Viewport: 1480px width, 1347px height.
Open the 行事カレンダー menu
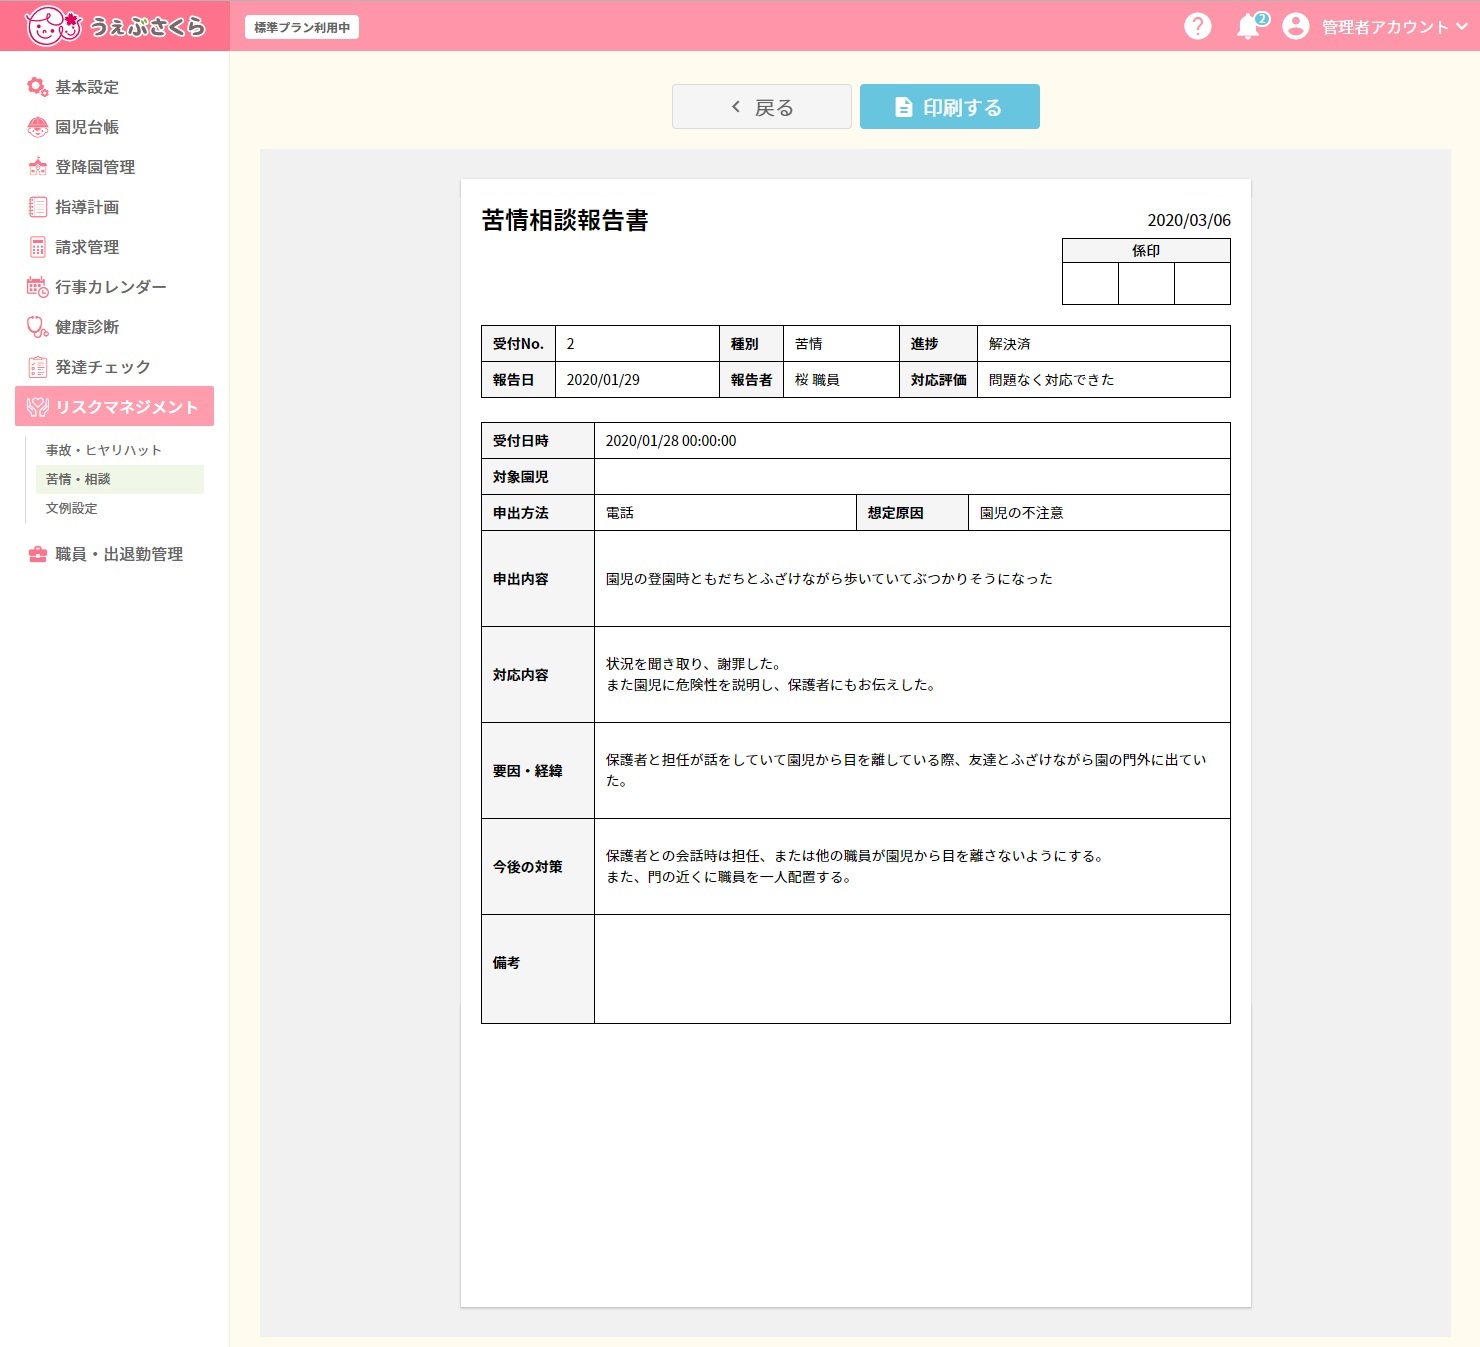(115, 287)
